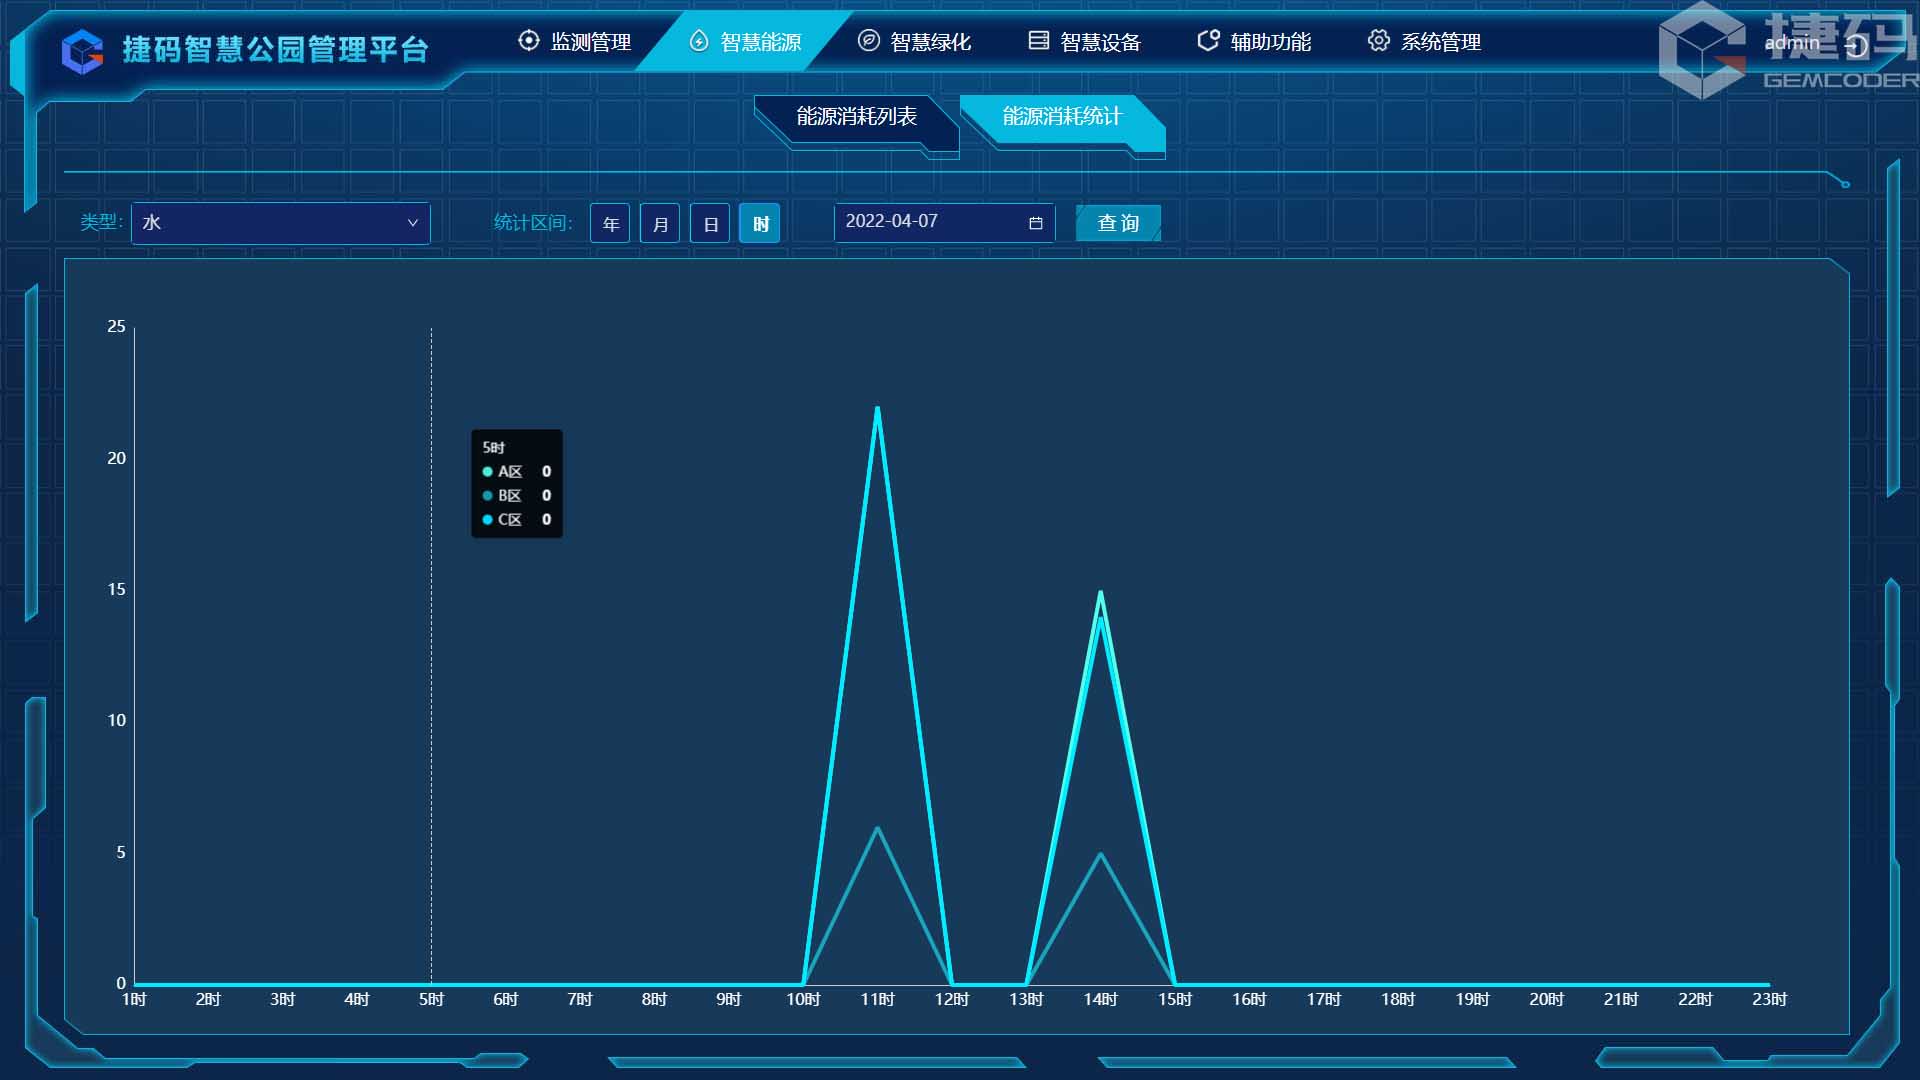
Task: Click the smart greening leaf icon
Action: pyautogui.click(x=869, y=41)
